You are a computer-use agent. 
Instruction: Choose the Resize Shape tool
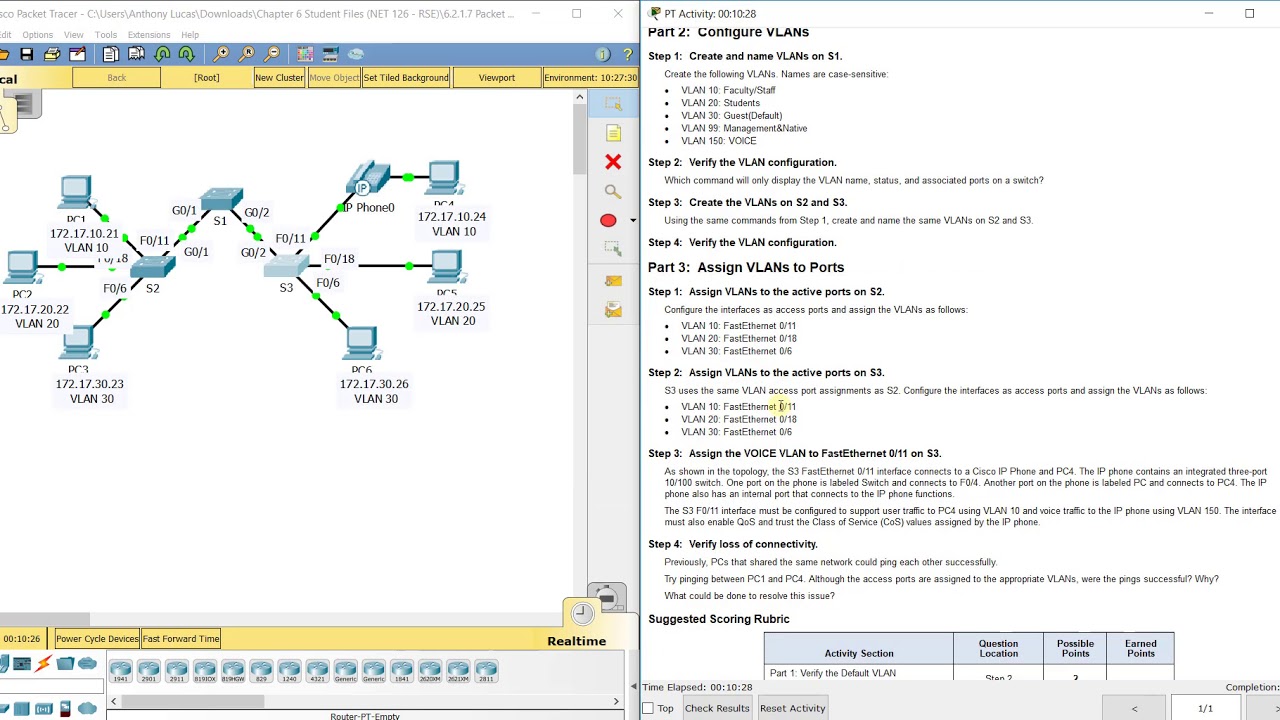613,249
